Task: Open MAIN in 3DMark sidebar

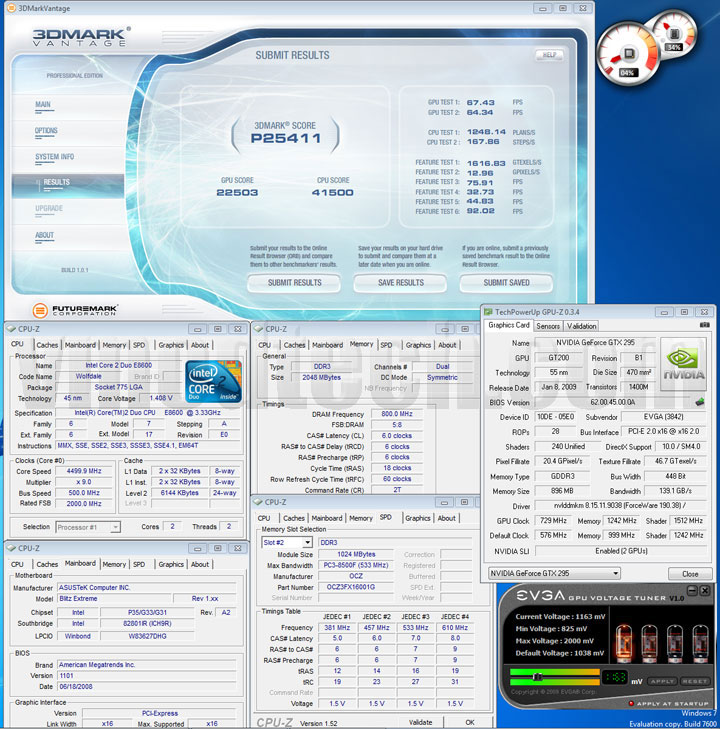Action: [x=43, y=105]
